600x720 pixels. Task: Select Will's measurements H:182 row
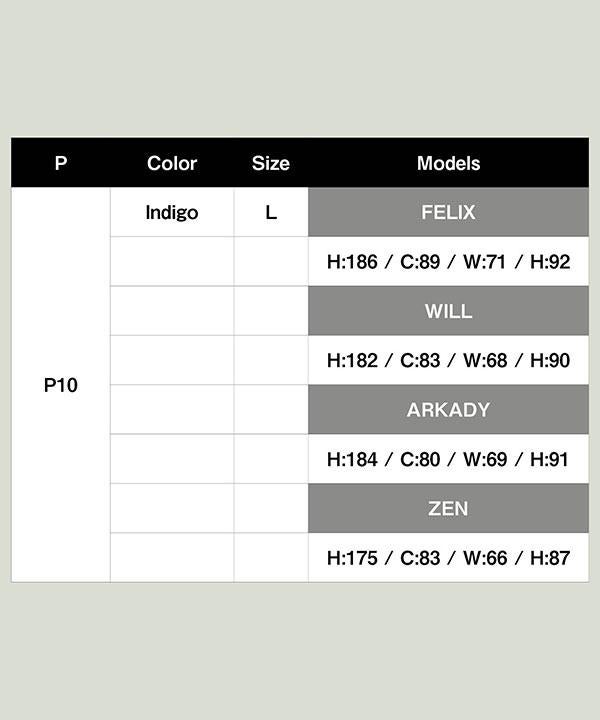tap(449, 360)
